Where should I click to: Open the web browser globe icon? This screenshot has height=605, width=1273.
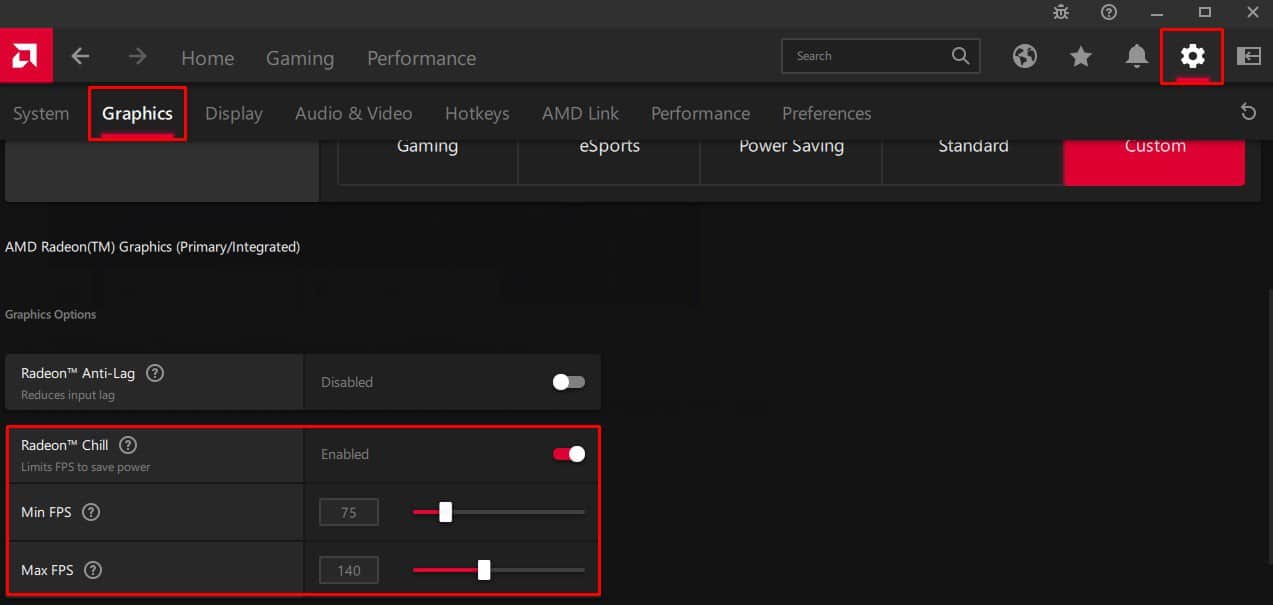pos(1025,56)
